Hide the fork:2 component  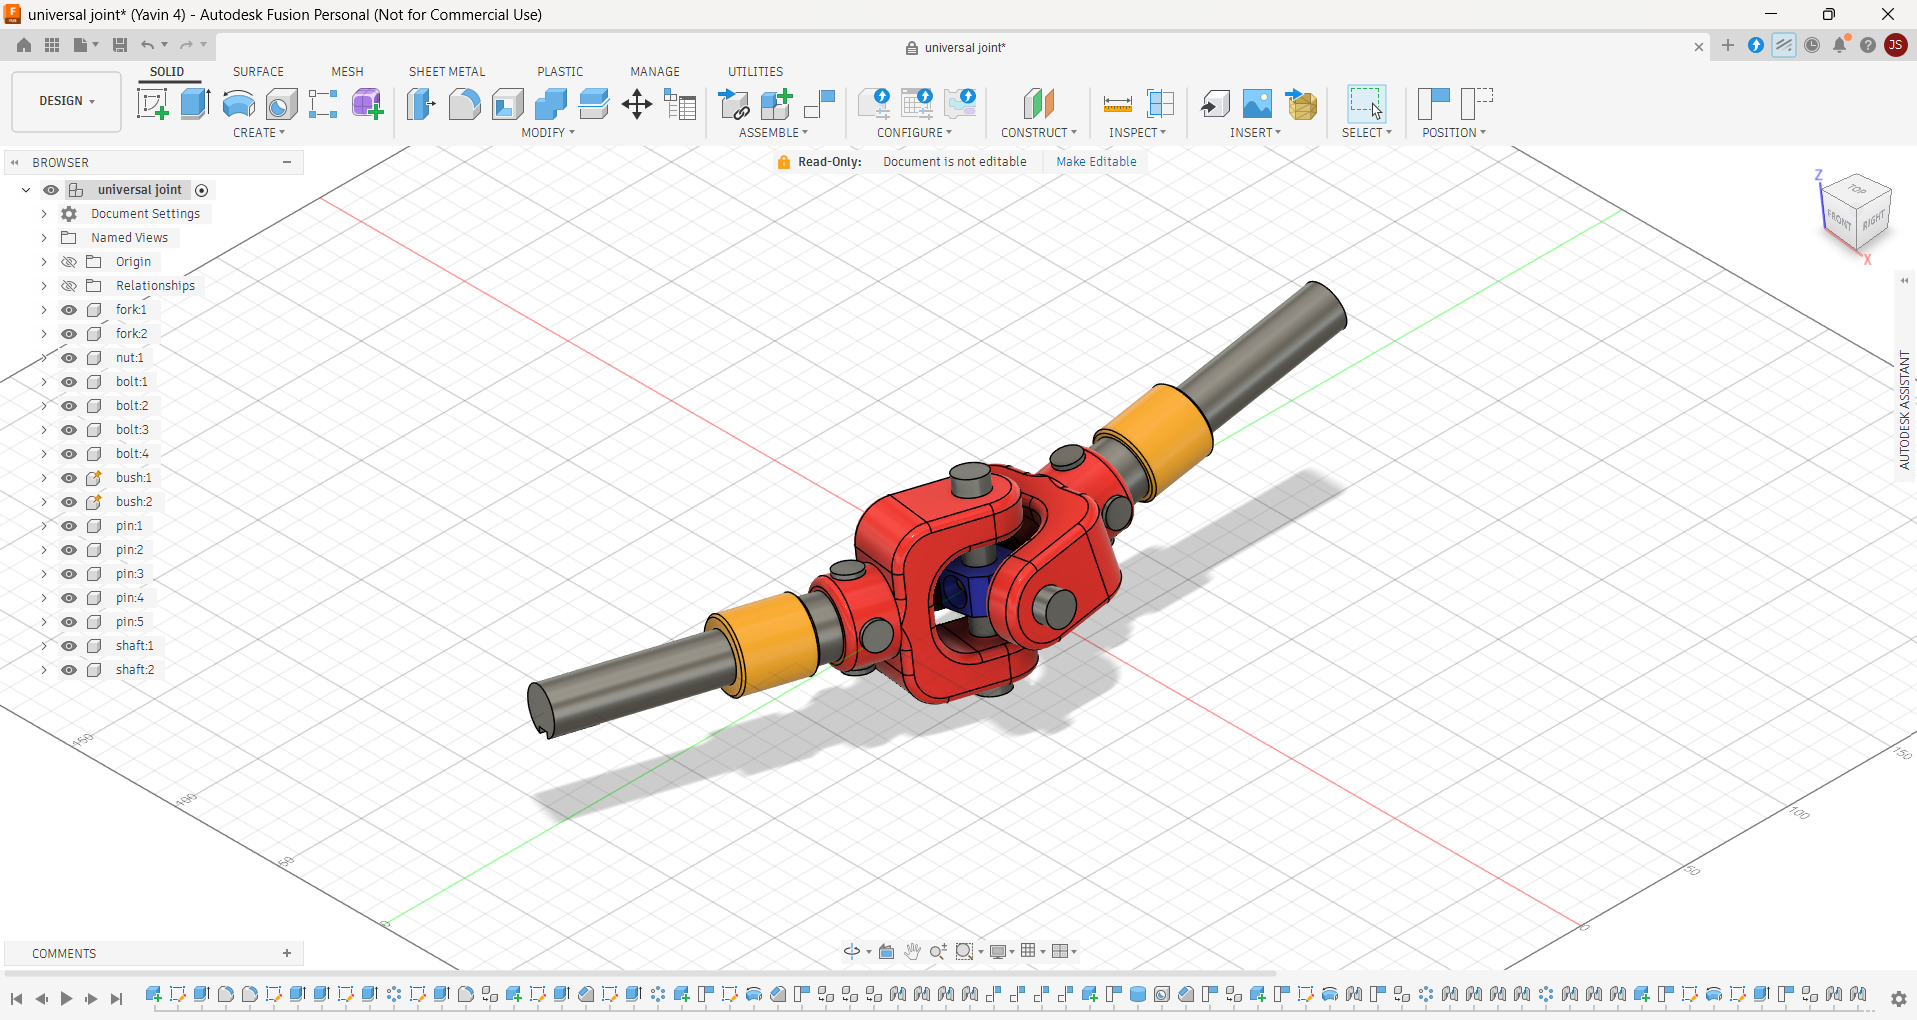click(69, 334)
